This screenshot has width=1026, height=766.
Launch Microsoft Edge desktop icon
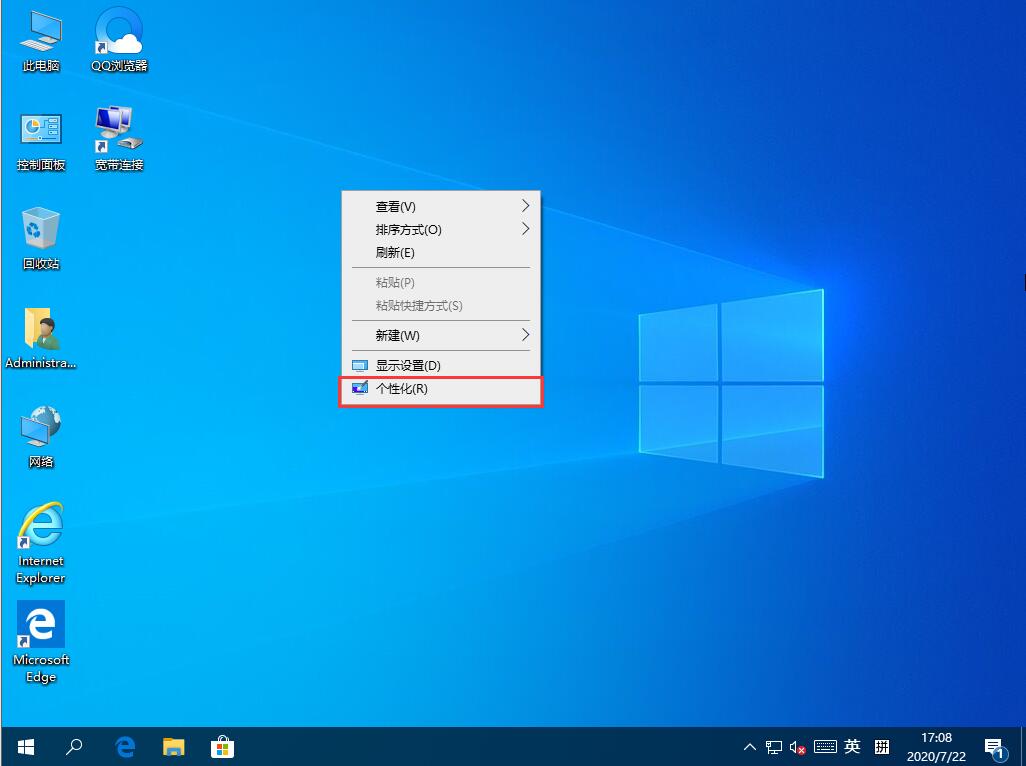tap(40, 628)
